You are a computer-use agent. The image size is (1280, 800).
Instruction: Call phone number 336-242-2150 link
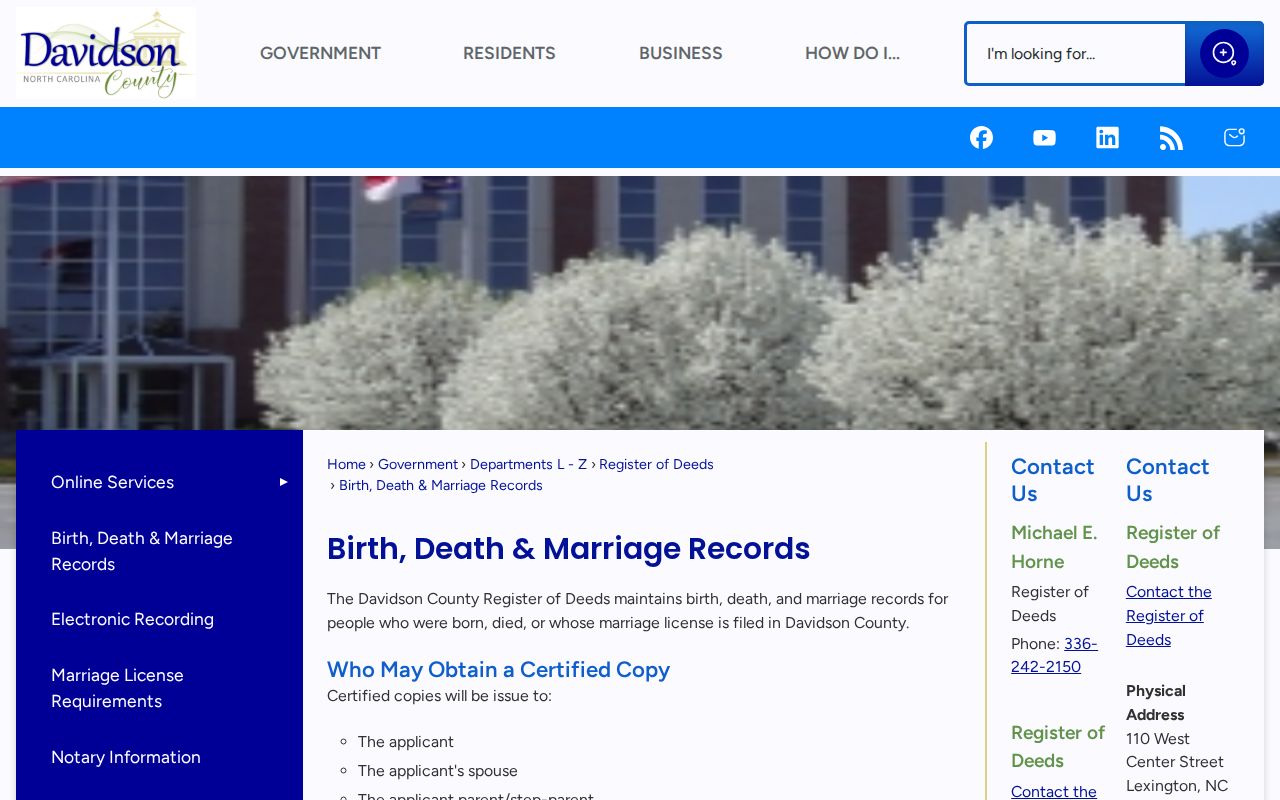1054,655
